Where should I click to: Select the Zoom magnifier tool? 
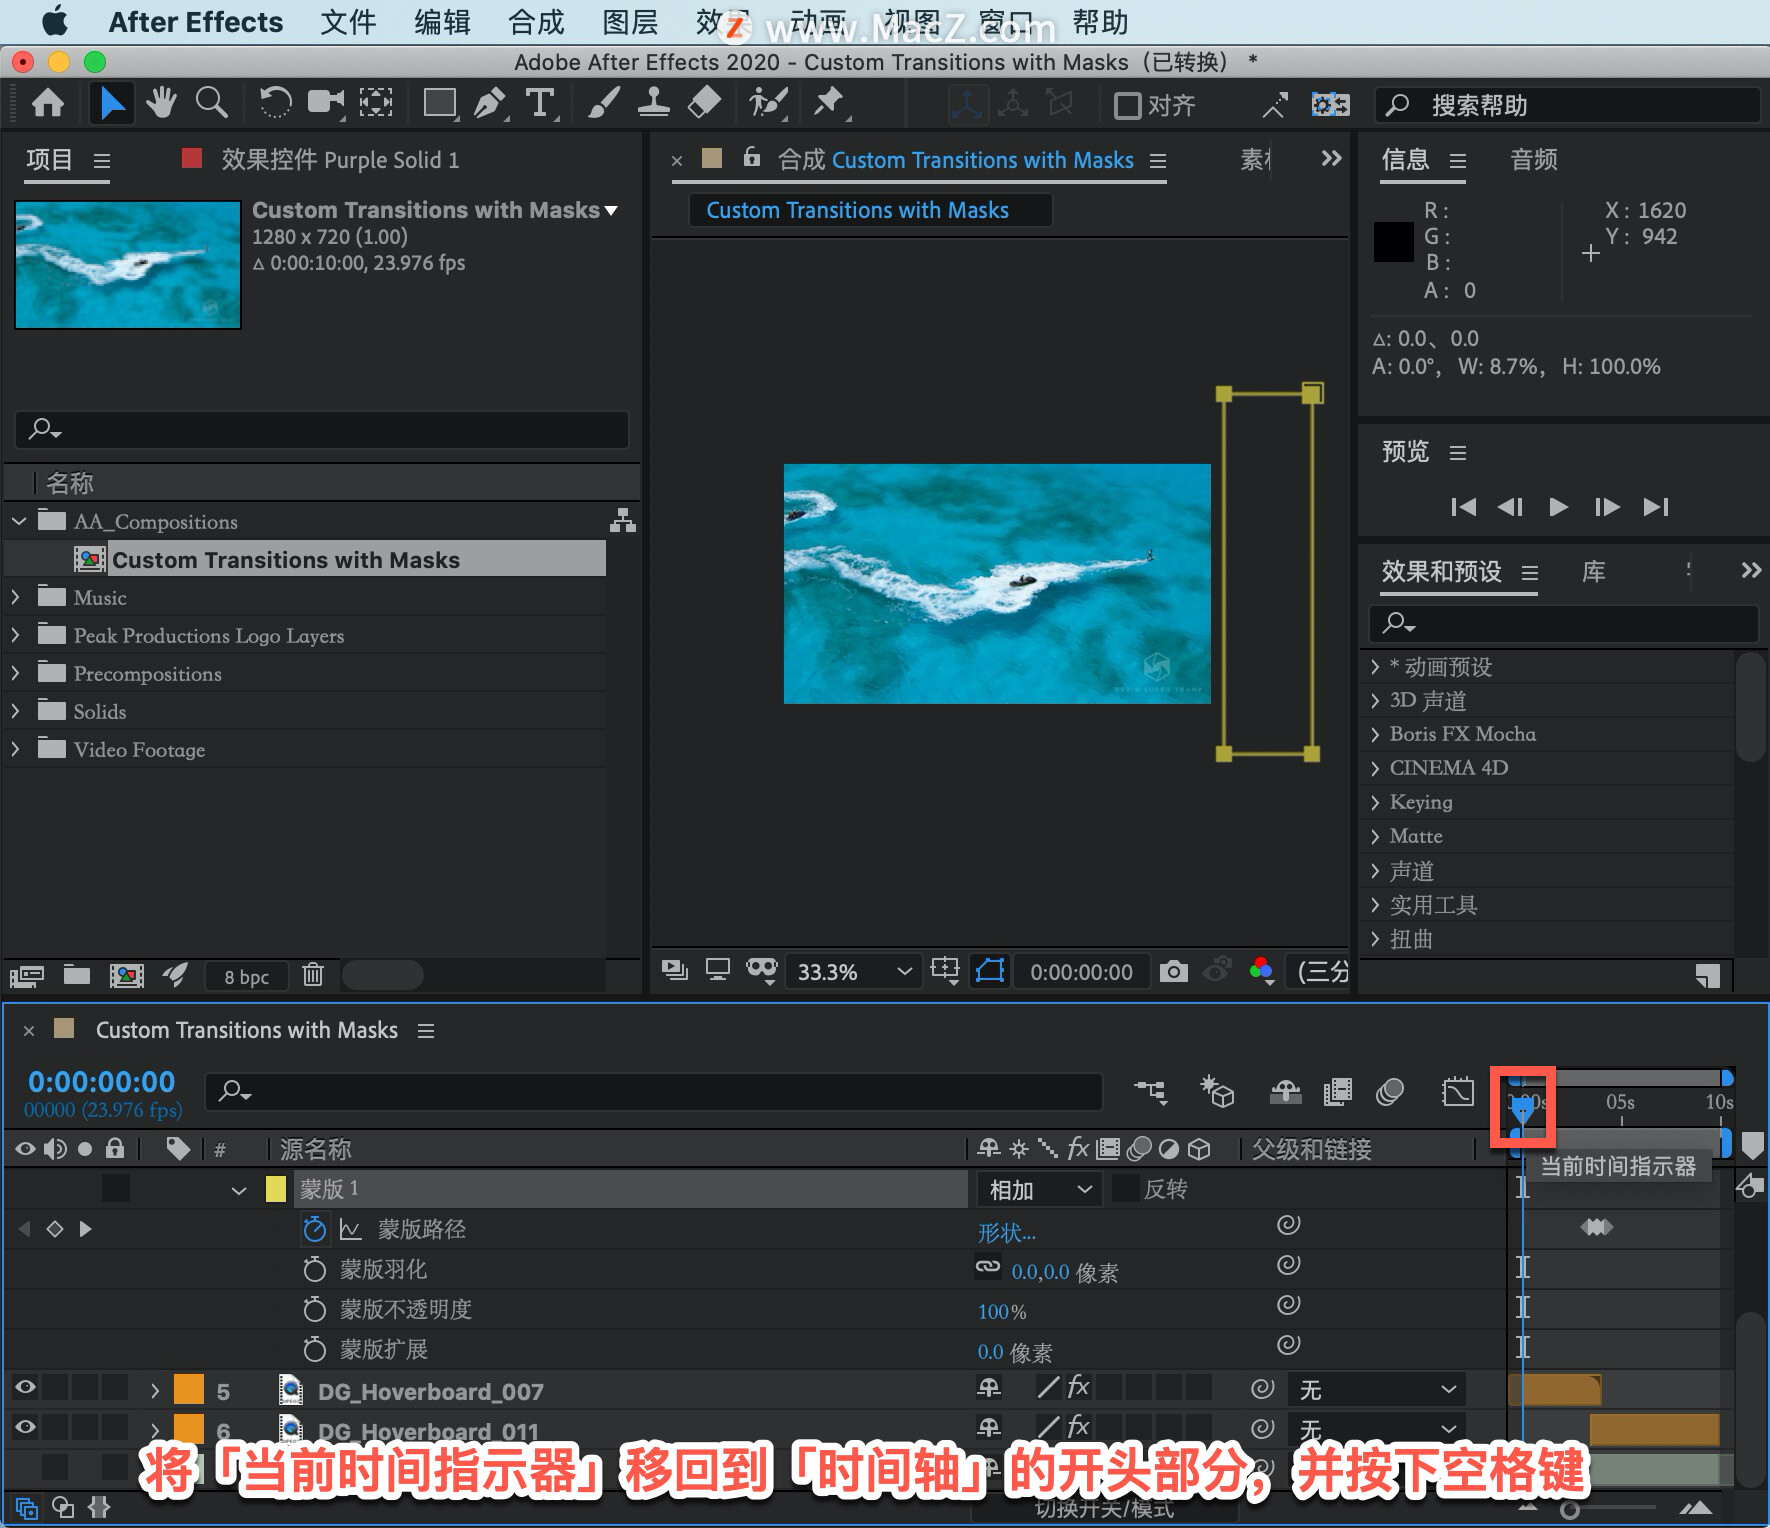[x=211, y=103]
